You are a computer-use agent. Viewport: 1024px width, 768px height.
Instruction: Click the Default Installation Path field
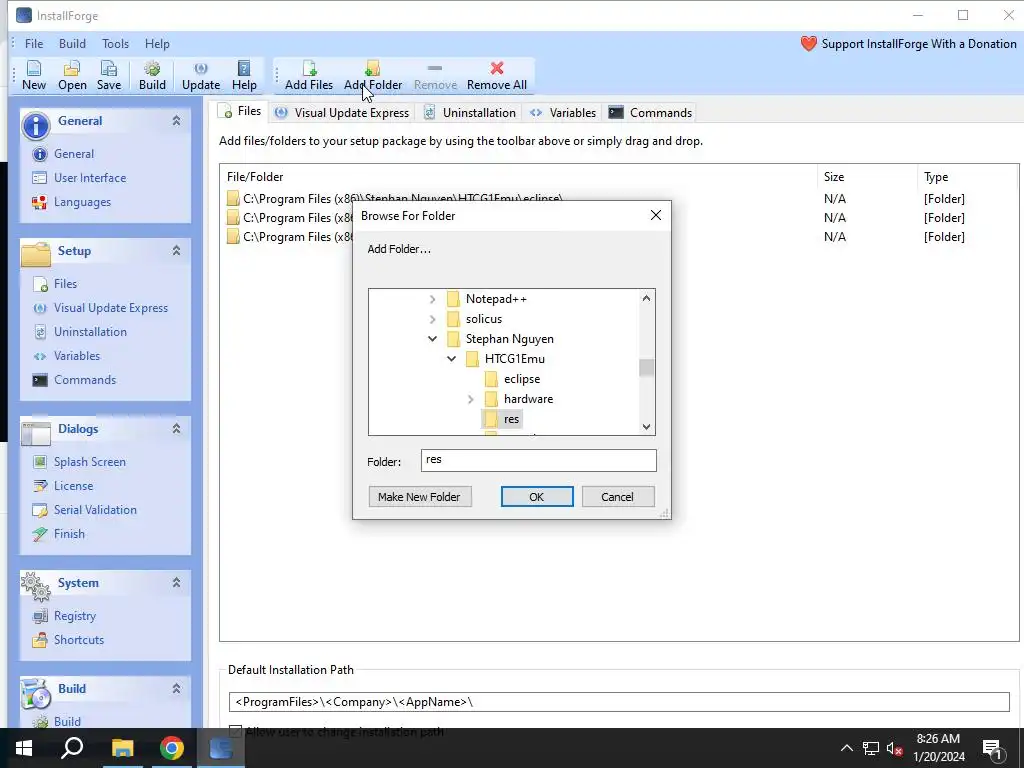619,702
